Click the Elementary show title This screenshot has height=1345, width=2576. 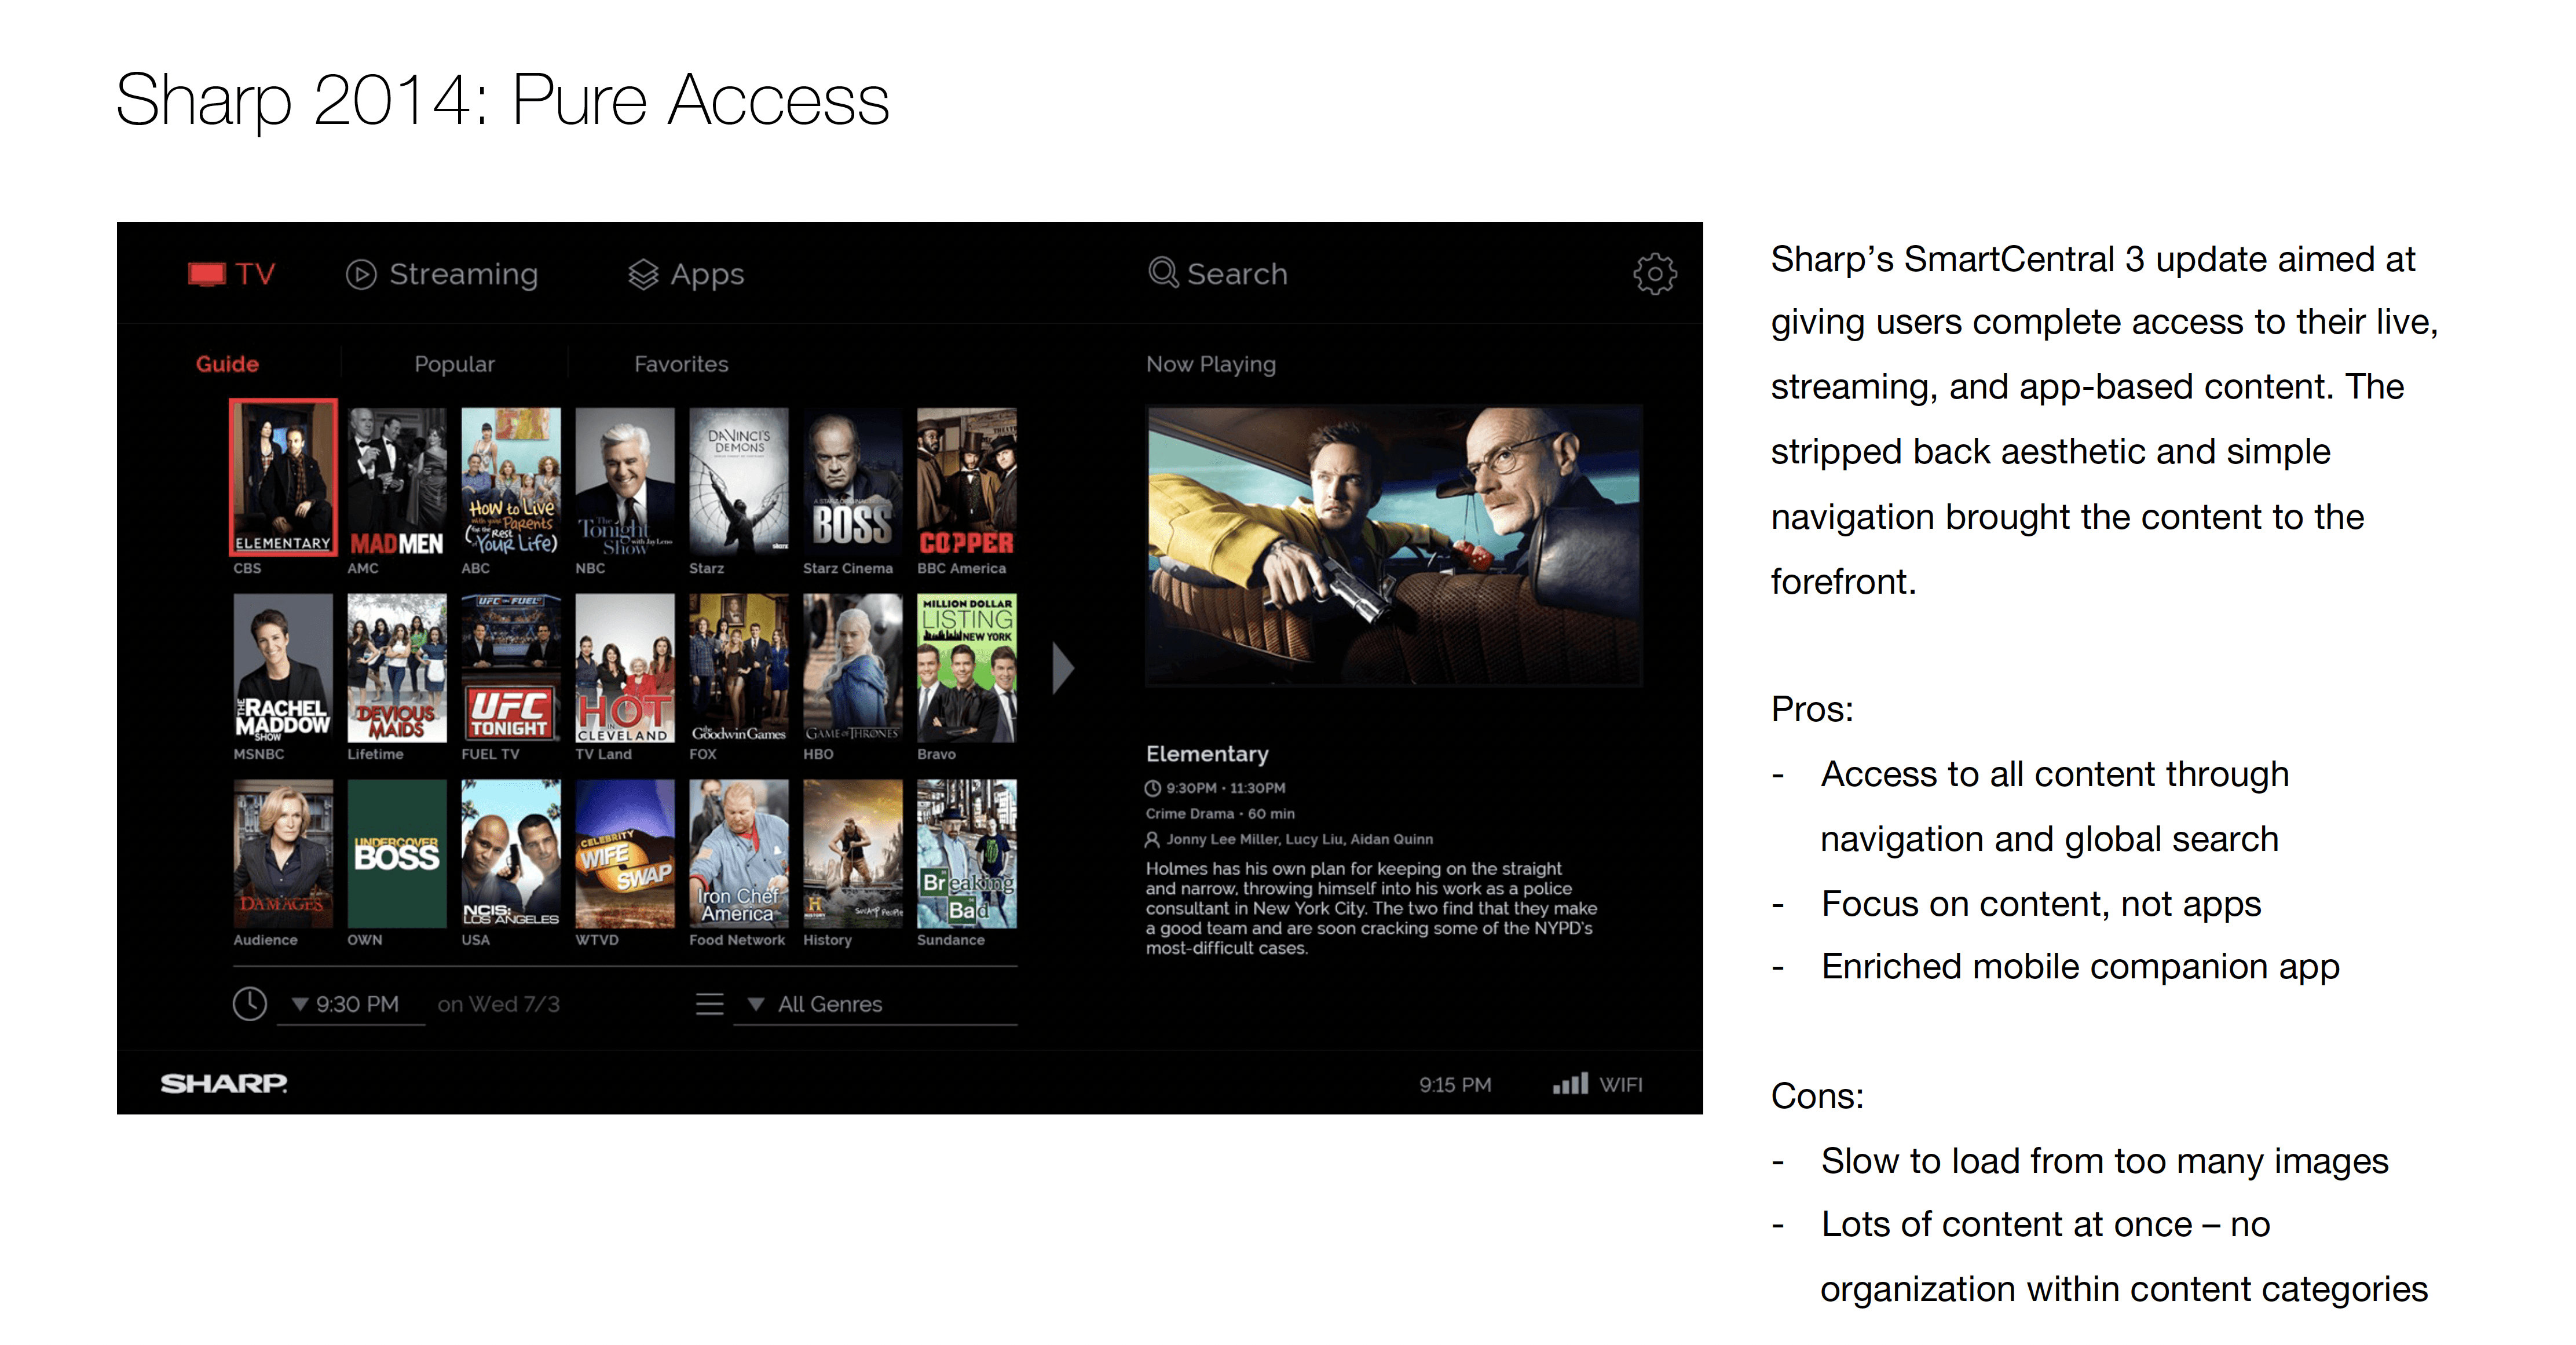click(x=1207, y=754)
